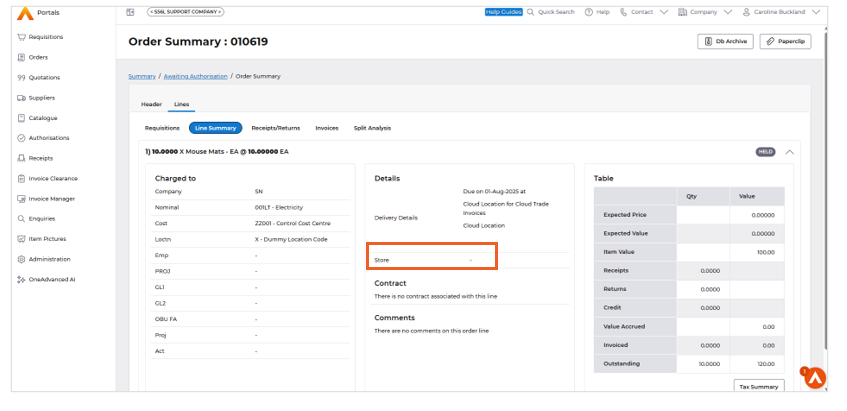Select the Invoices sub-tab
847x411 pixels.
pos(327,129)
